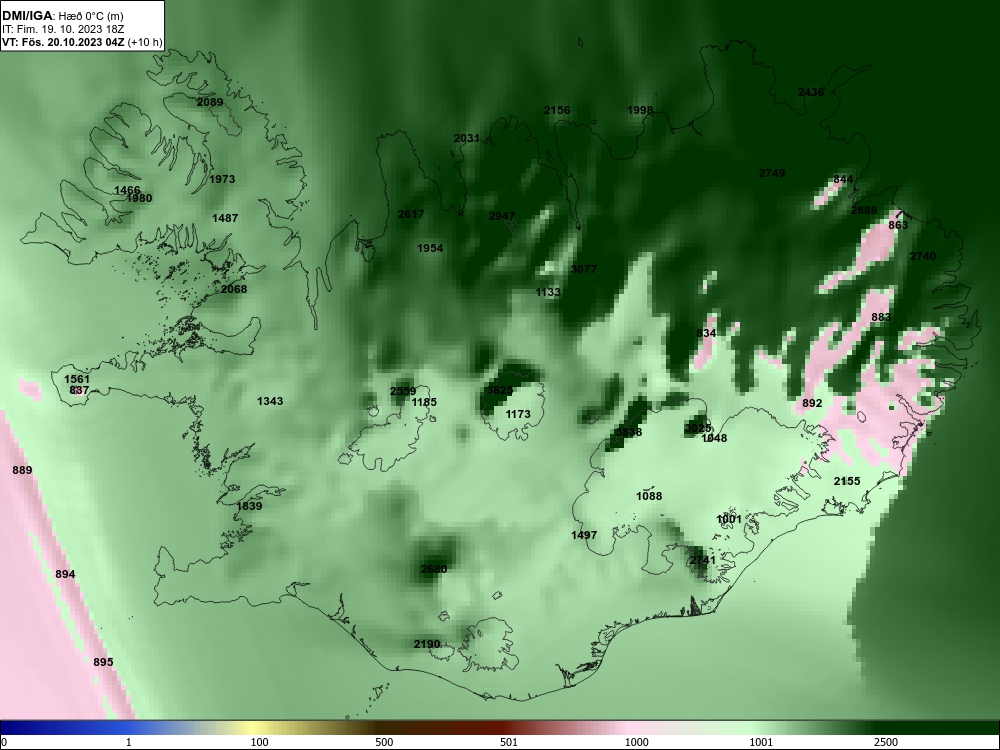1000x750 pixels.
Task: Click the 1343 height value
Action: (270, 402)
